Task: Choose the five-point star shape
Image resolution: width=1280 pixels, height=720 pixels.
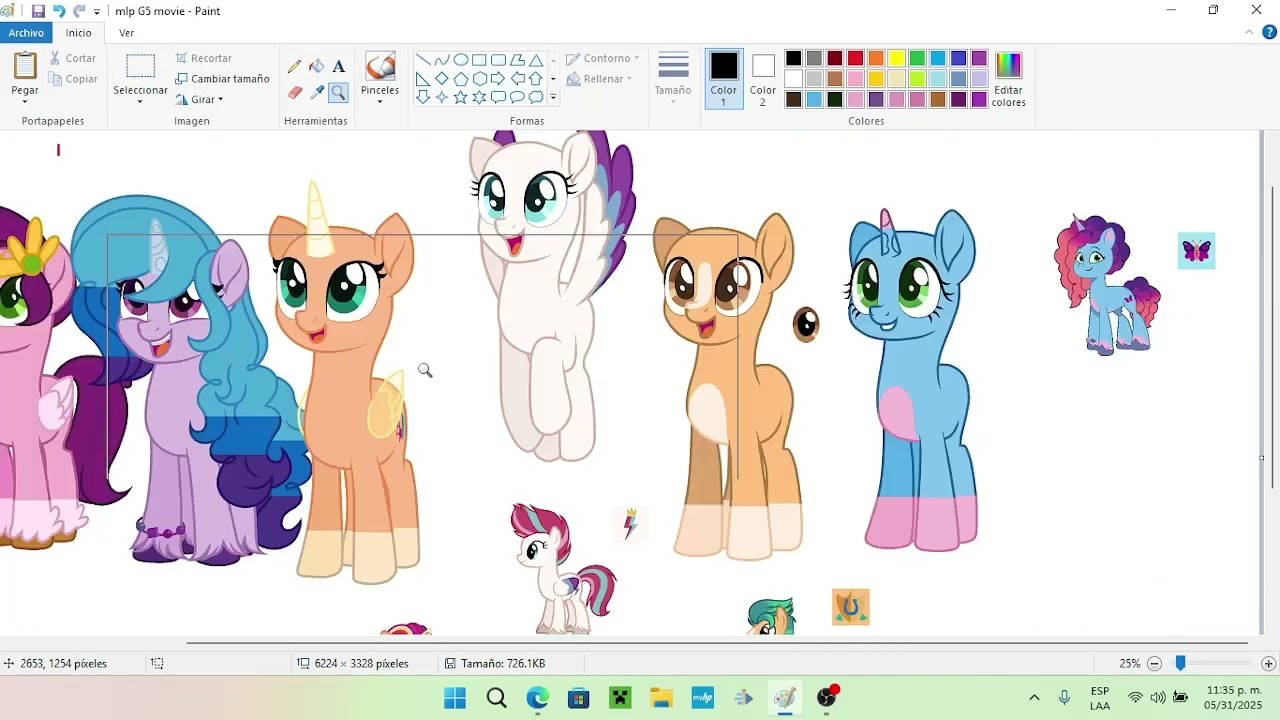Action: click(x=461, y=97)
